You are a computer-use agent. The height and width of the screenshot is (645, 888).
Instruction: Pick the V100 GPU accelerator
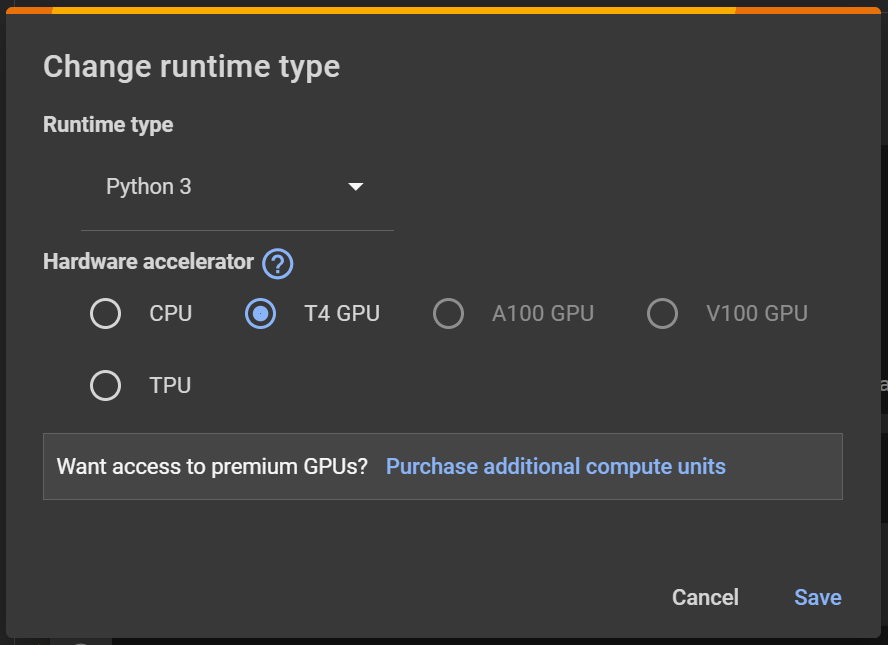pyautogui.click(x=662, y=313)
